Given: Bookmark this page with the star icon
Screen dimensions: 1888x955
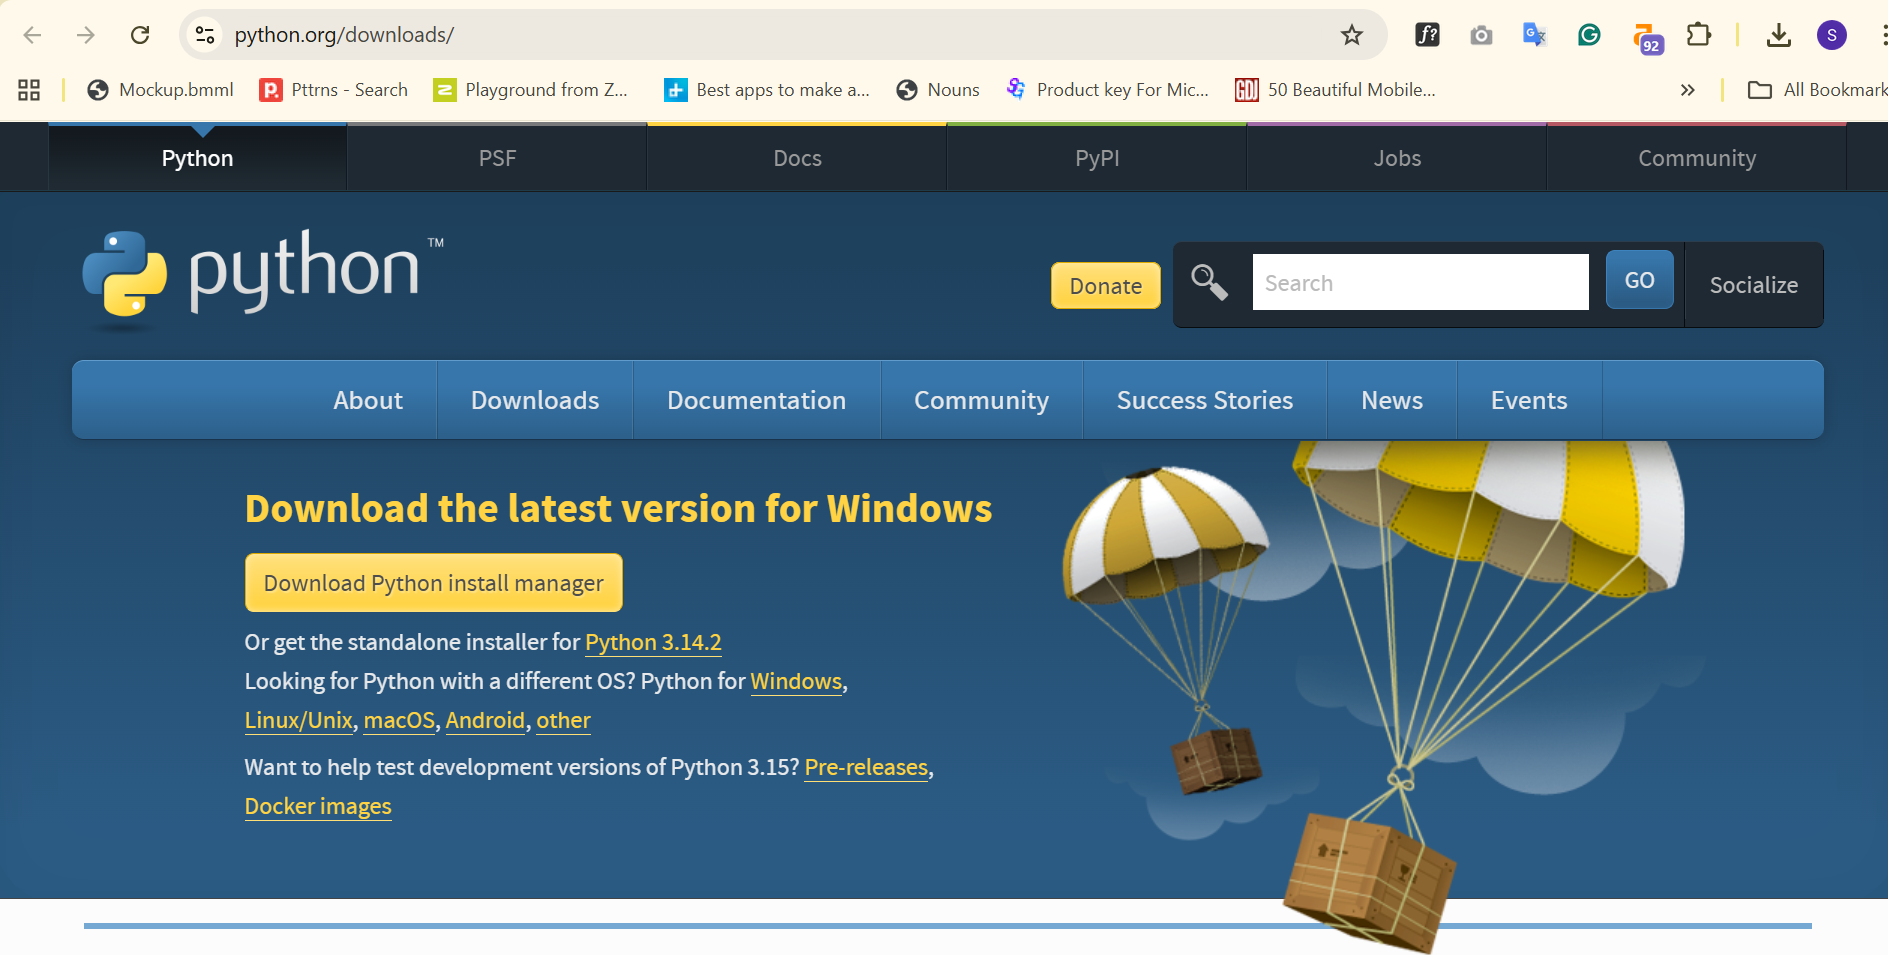Looking at the screenshot, I should coord(1352,35).
